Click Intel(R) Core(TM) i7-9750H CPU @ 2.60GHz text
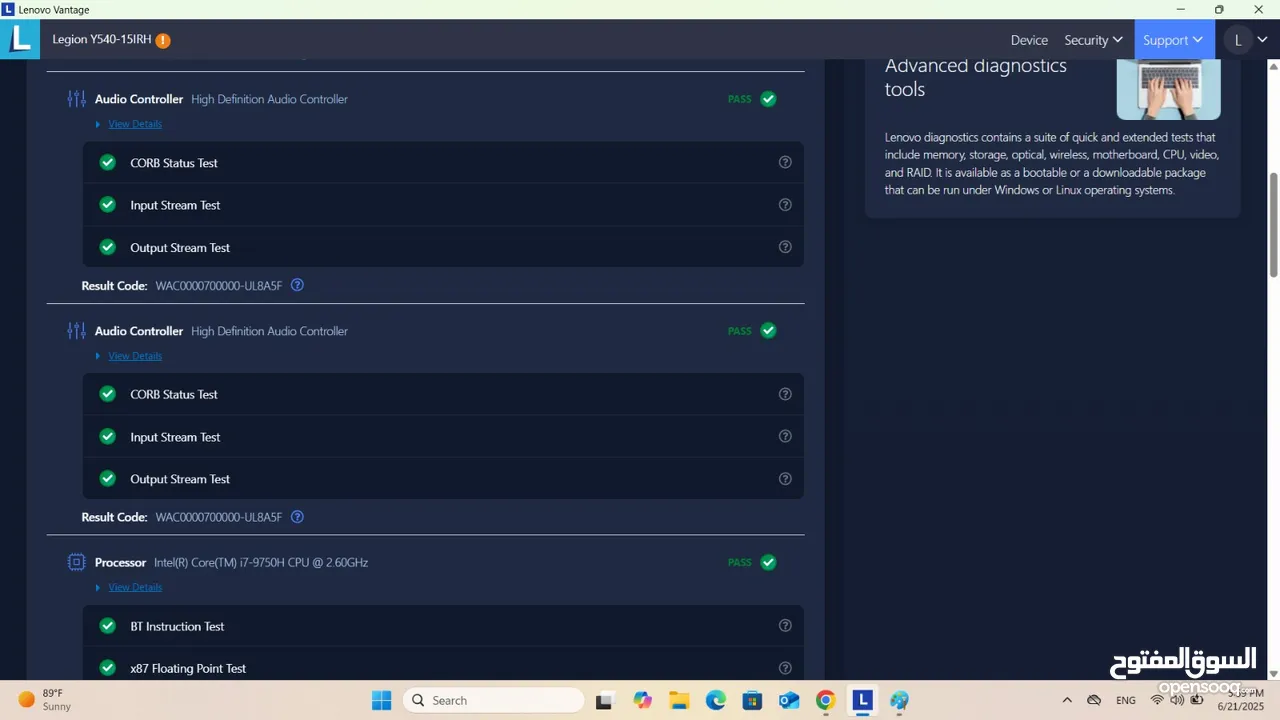 pyautogui.click(x=261, y=563)
